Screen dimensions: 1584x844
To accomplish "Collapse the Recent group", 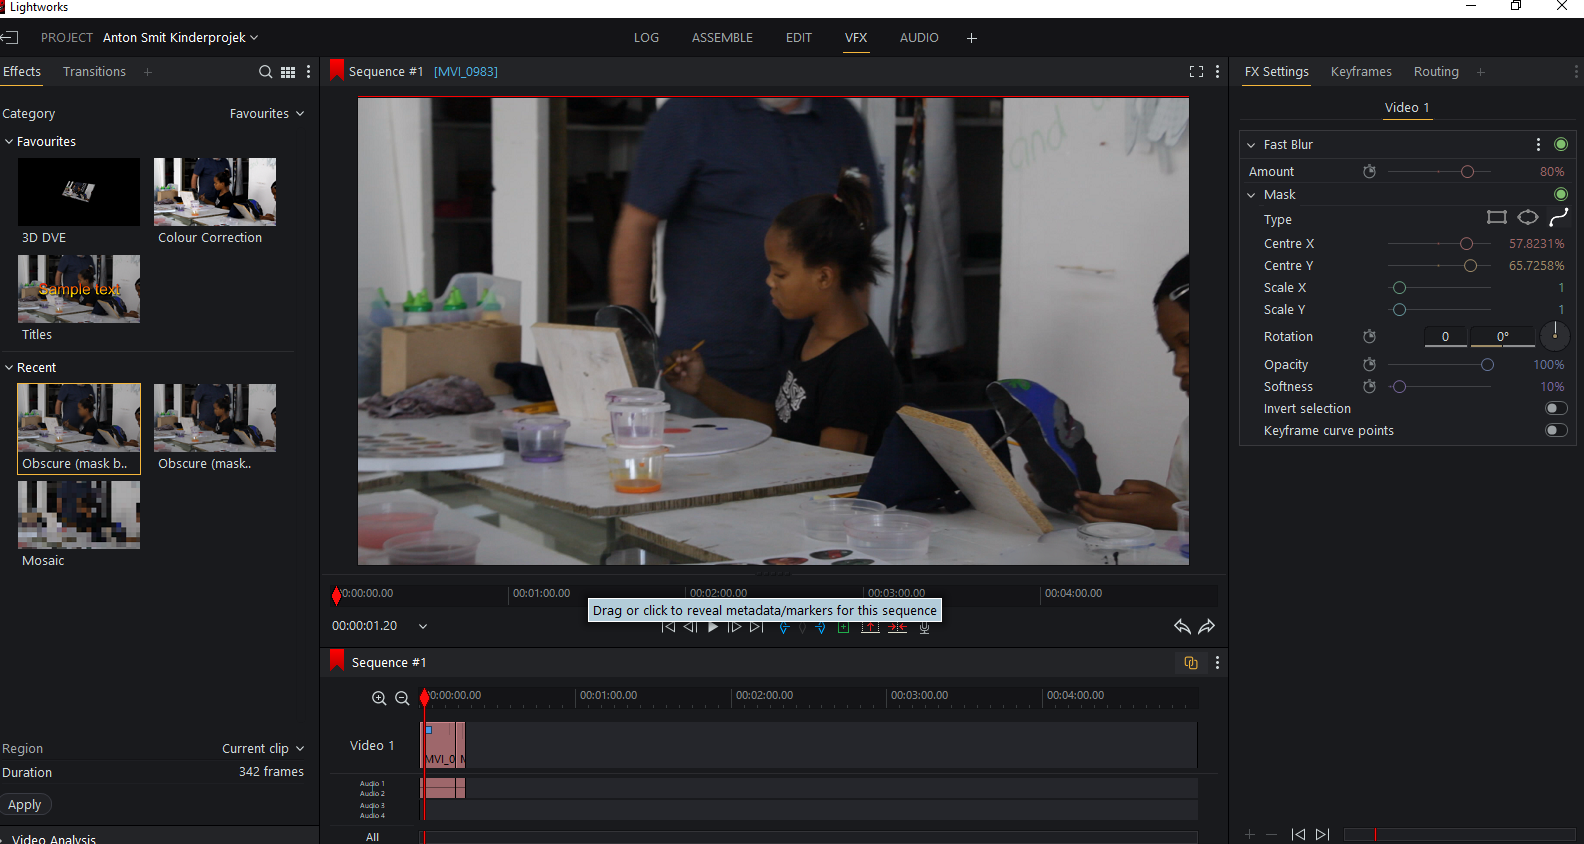I will click(x=9, y=368).
